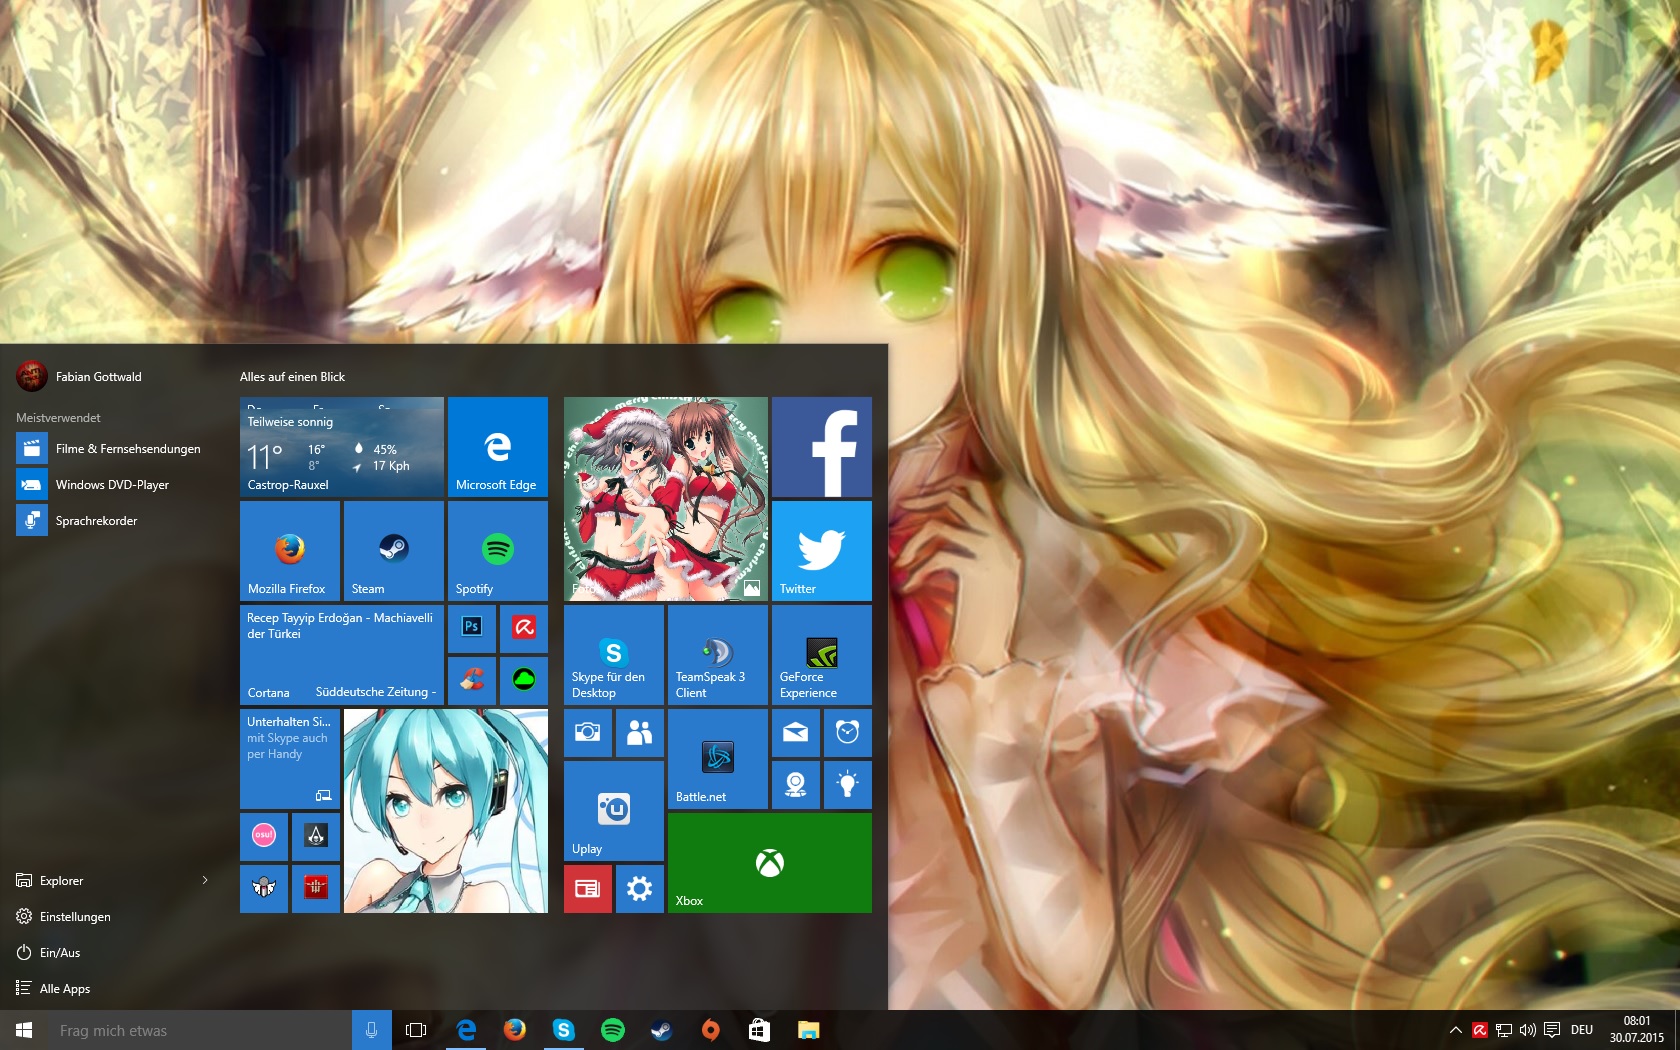This screenshot has width=1680, height=1050.
Task: Open the small Photoshop tile
Action: coord(472,627)
